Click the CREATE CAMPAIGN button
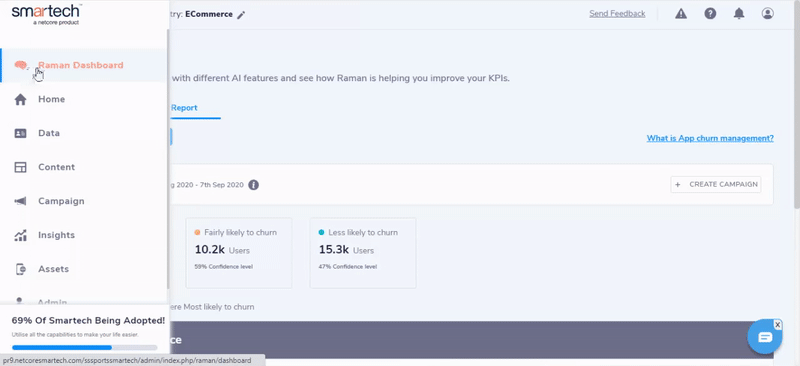Image resolution: width=800 pixels, height=366 pixels. click(x=716, y=184)
